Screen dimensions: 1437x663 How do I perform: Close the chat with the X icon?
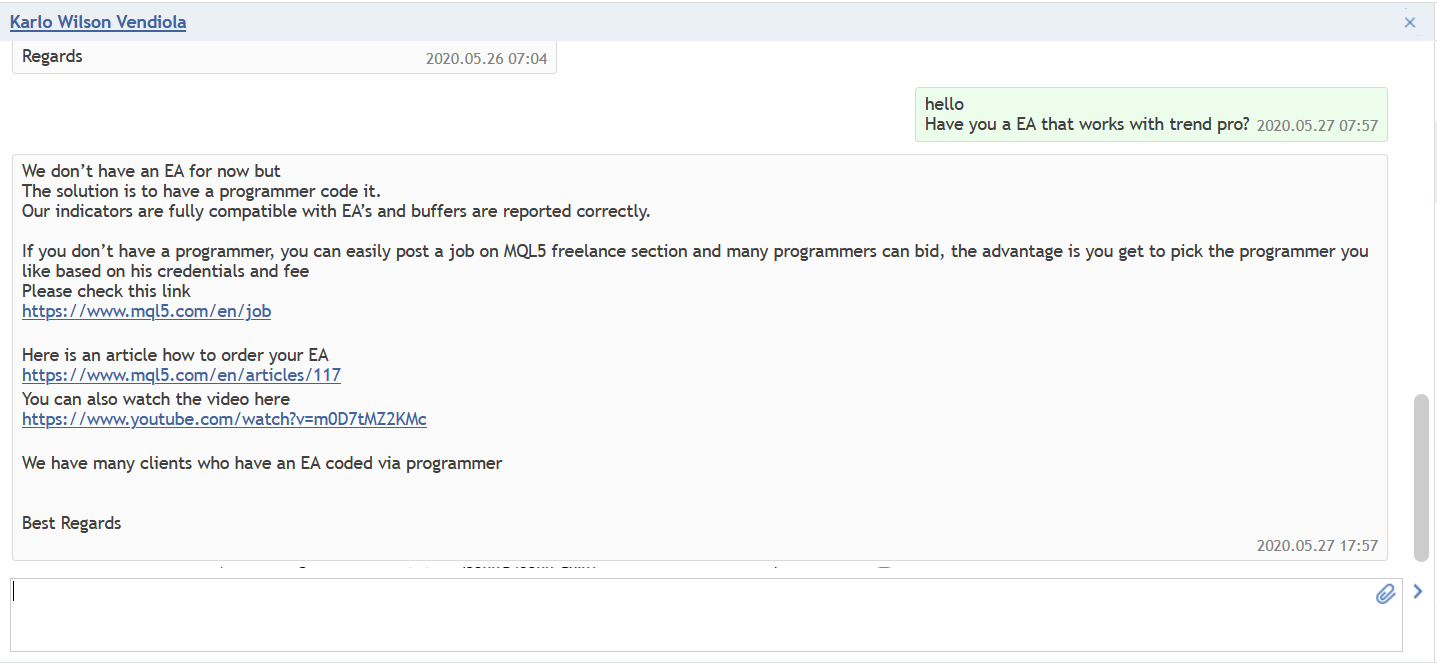(1410, 22)
